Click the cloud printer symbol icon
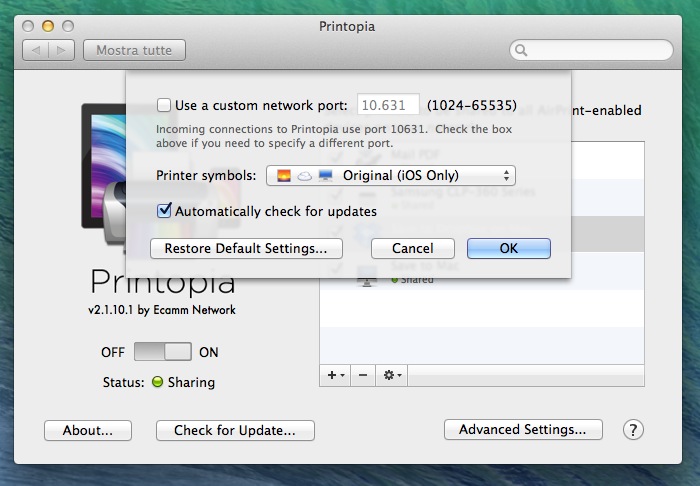 click(304, 176)
